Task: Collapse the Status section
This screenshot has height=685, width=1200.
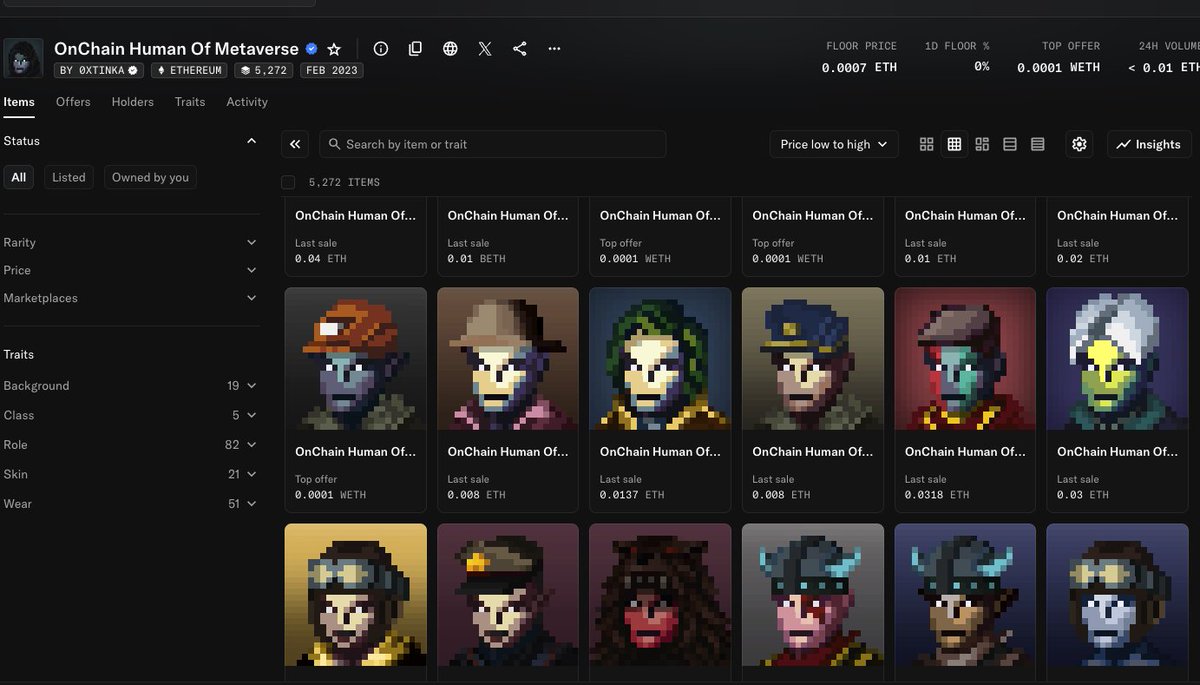Action: click(251, 141)
